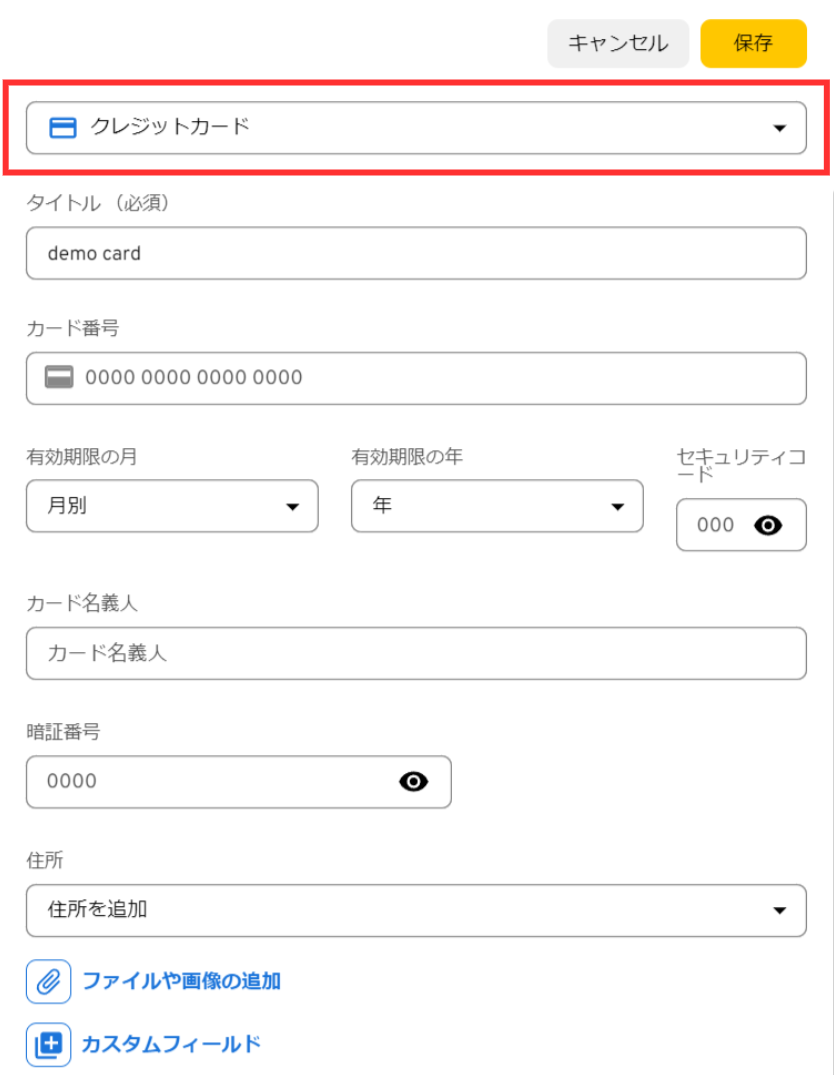The width and height of the screenshot is (834, 1075).
Task: Open ファイルや画像の追加 link
Action: pyautogui.click(x=179, y=981)
